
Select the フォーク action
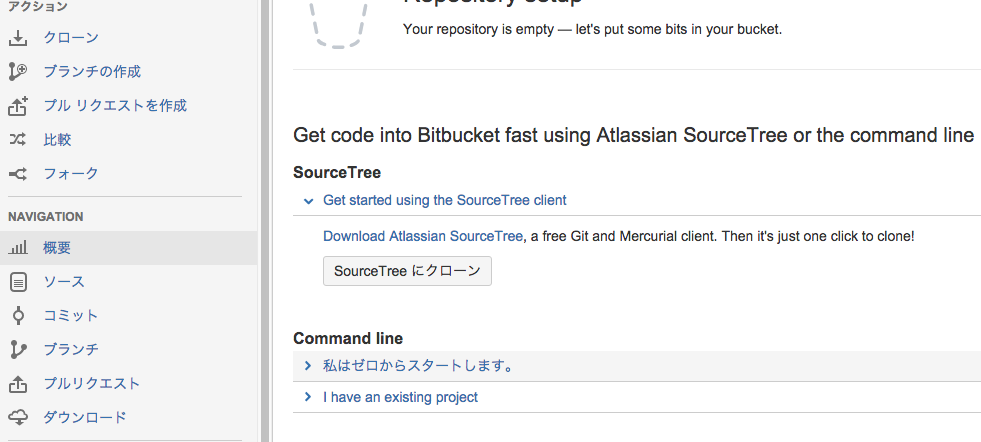pos(71,174)
